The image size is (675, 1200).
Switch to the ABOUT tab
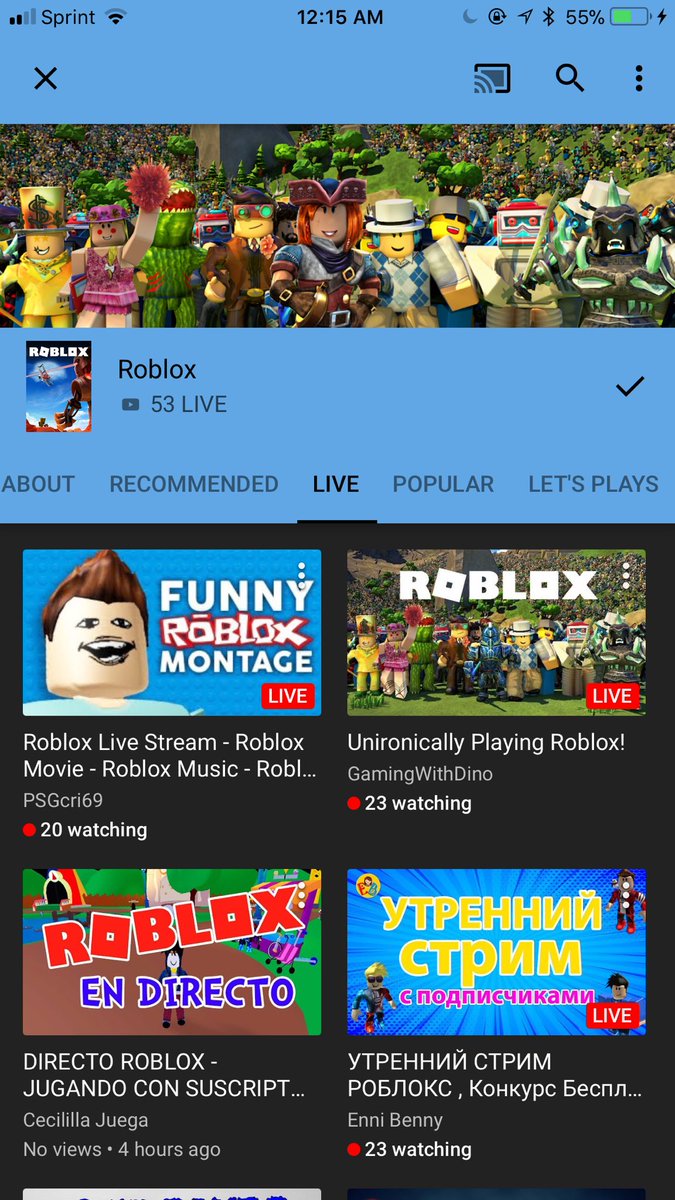coord(38,484)
